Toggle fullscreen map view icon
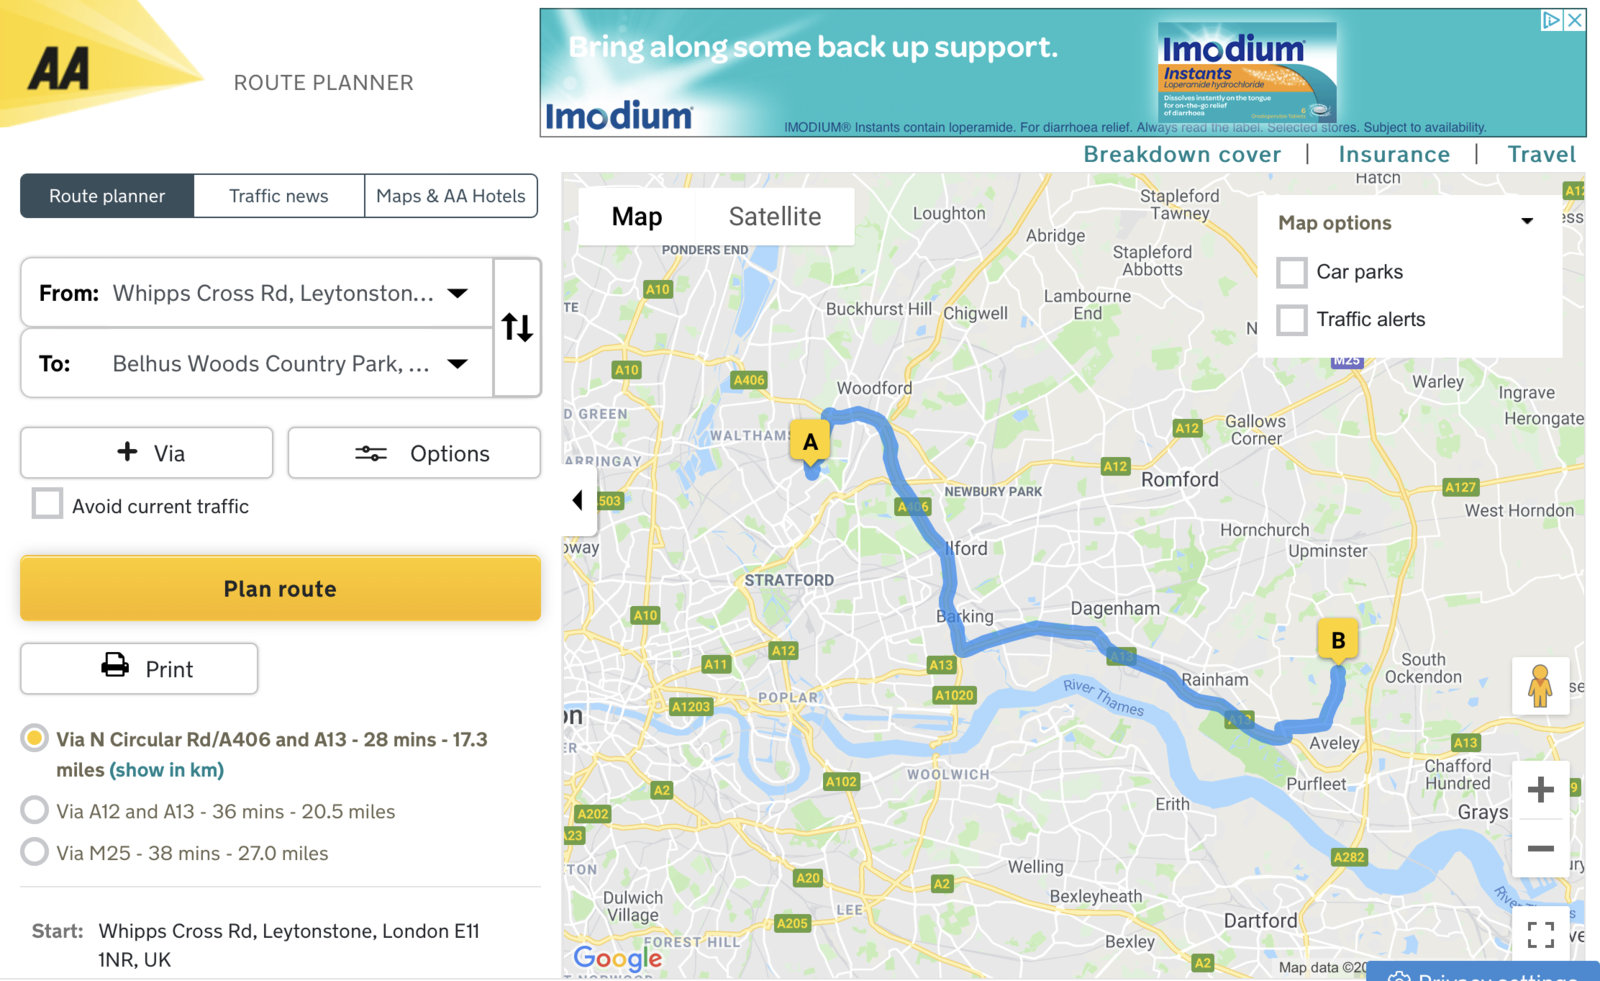The width and height of the screenshot is (1600, 981). click(x=1540, y=934)
